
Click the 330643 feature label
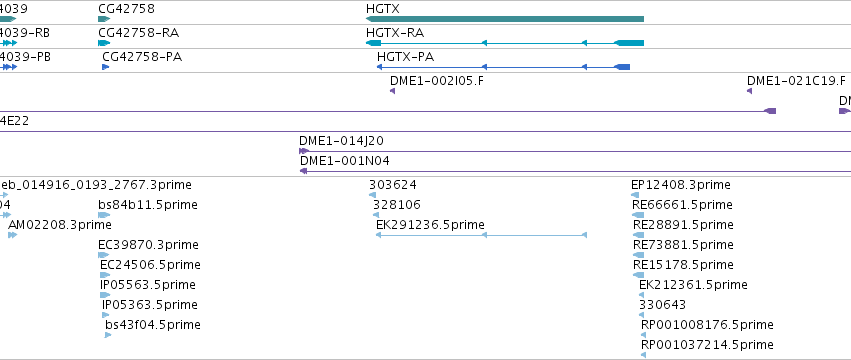click(x=663, y=304)
